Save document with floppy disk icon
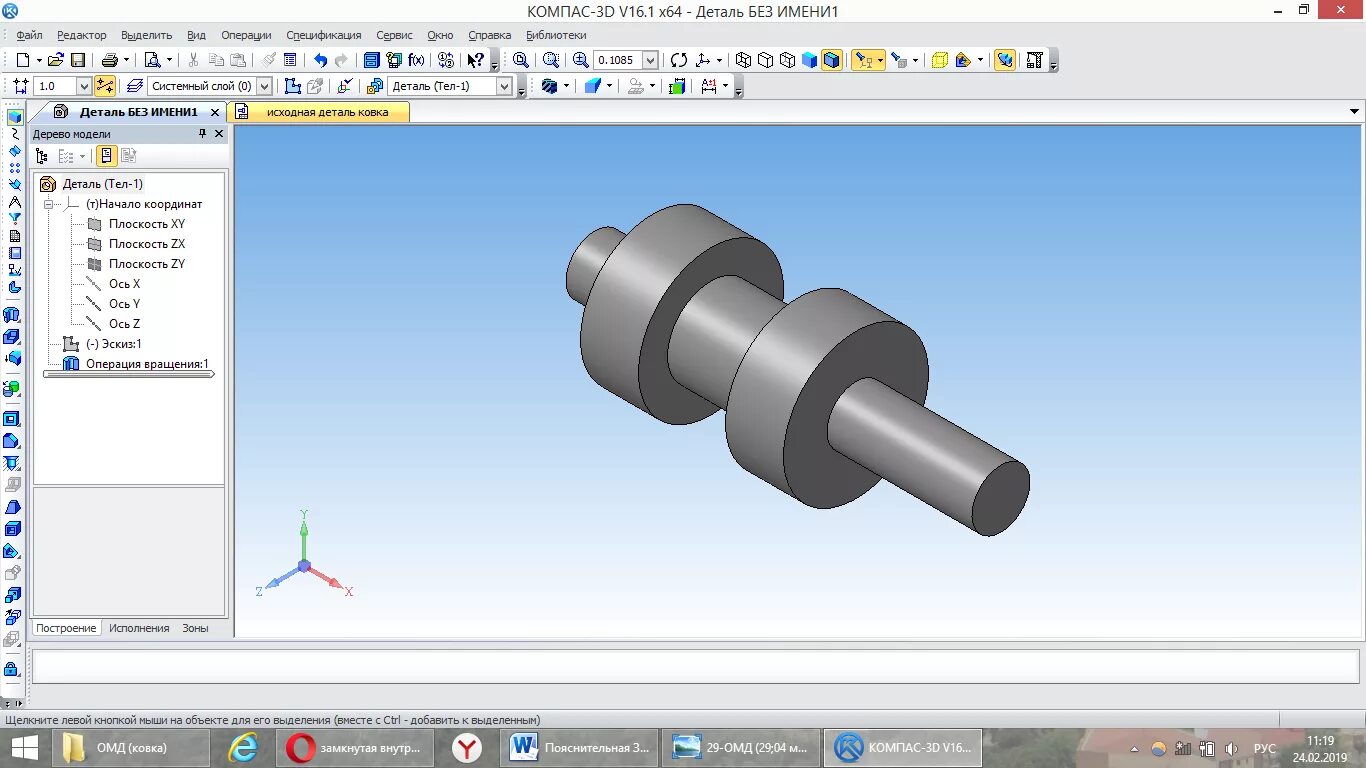 tap(77, 60)
